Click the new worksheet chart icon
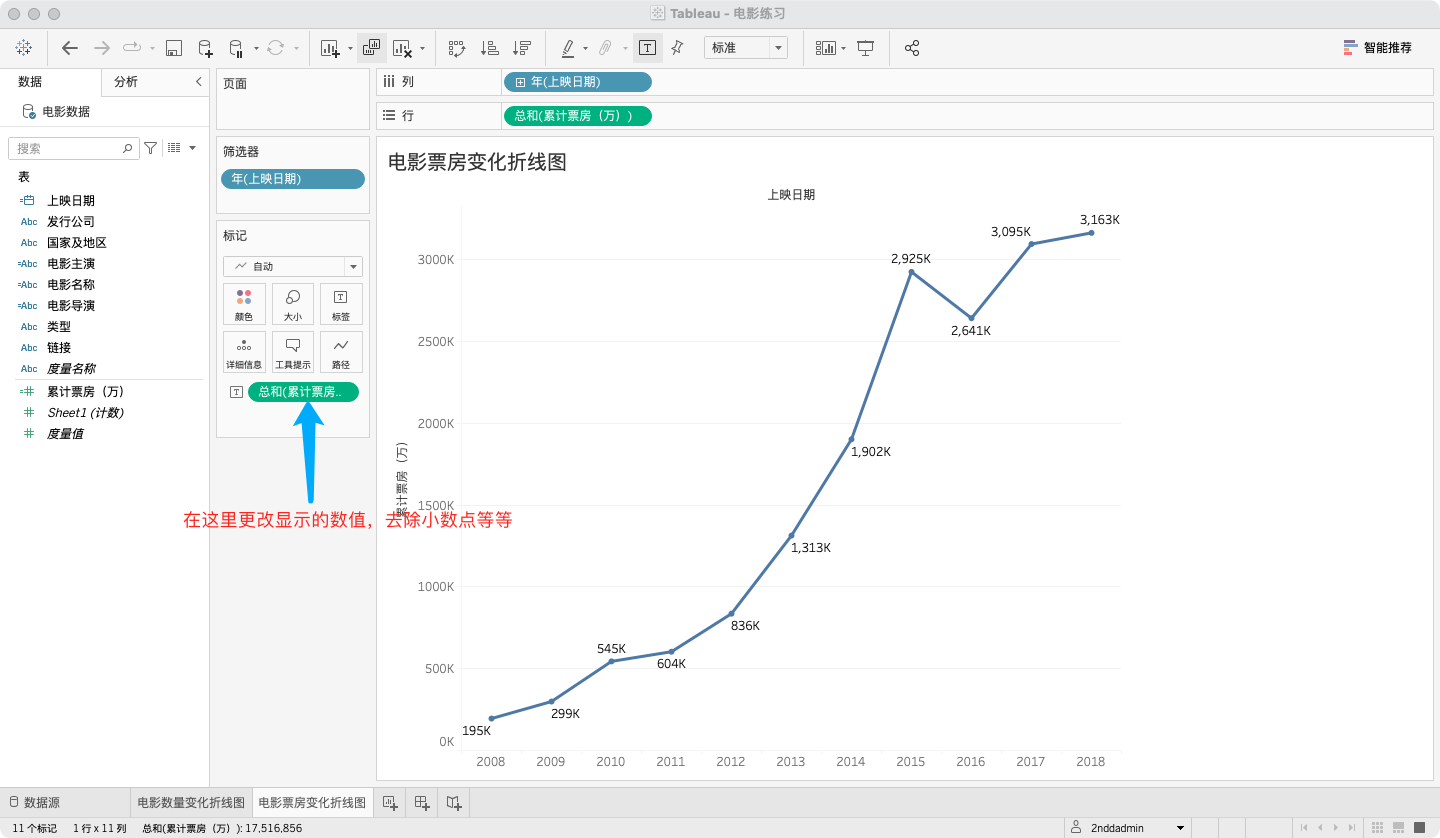 click(330, 47)
